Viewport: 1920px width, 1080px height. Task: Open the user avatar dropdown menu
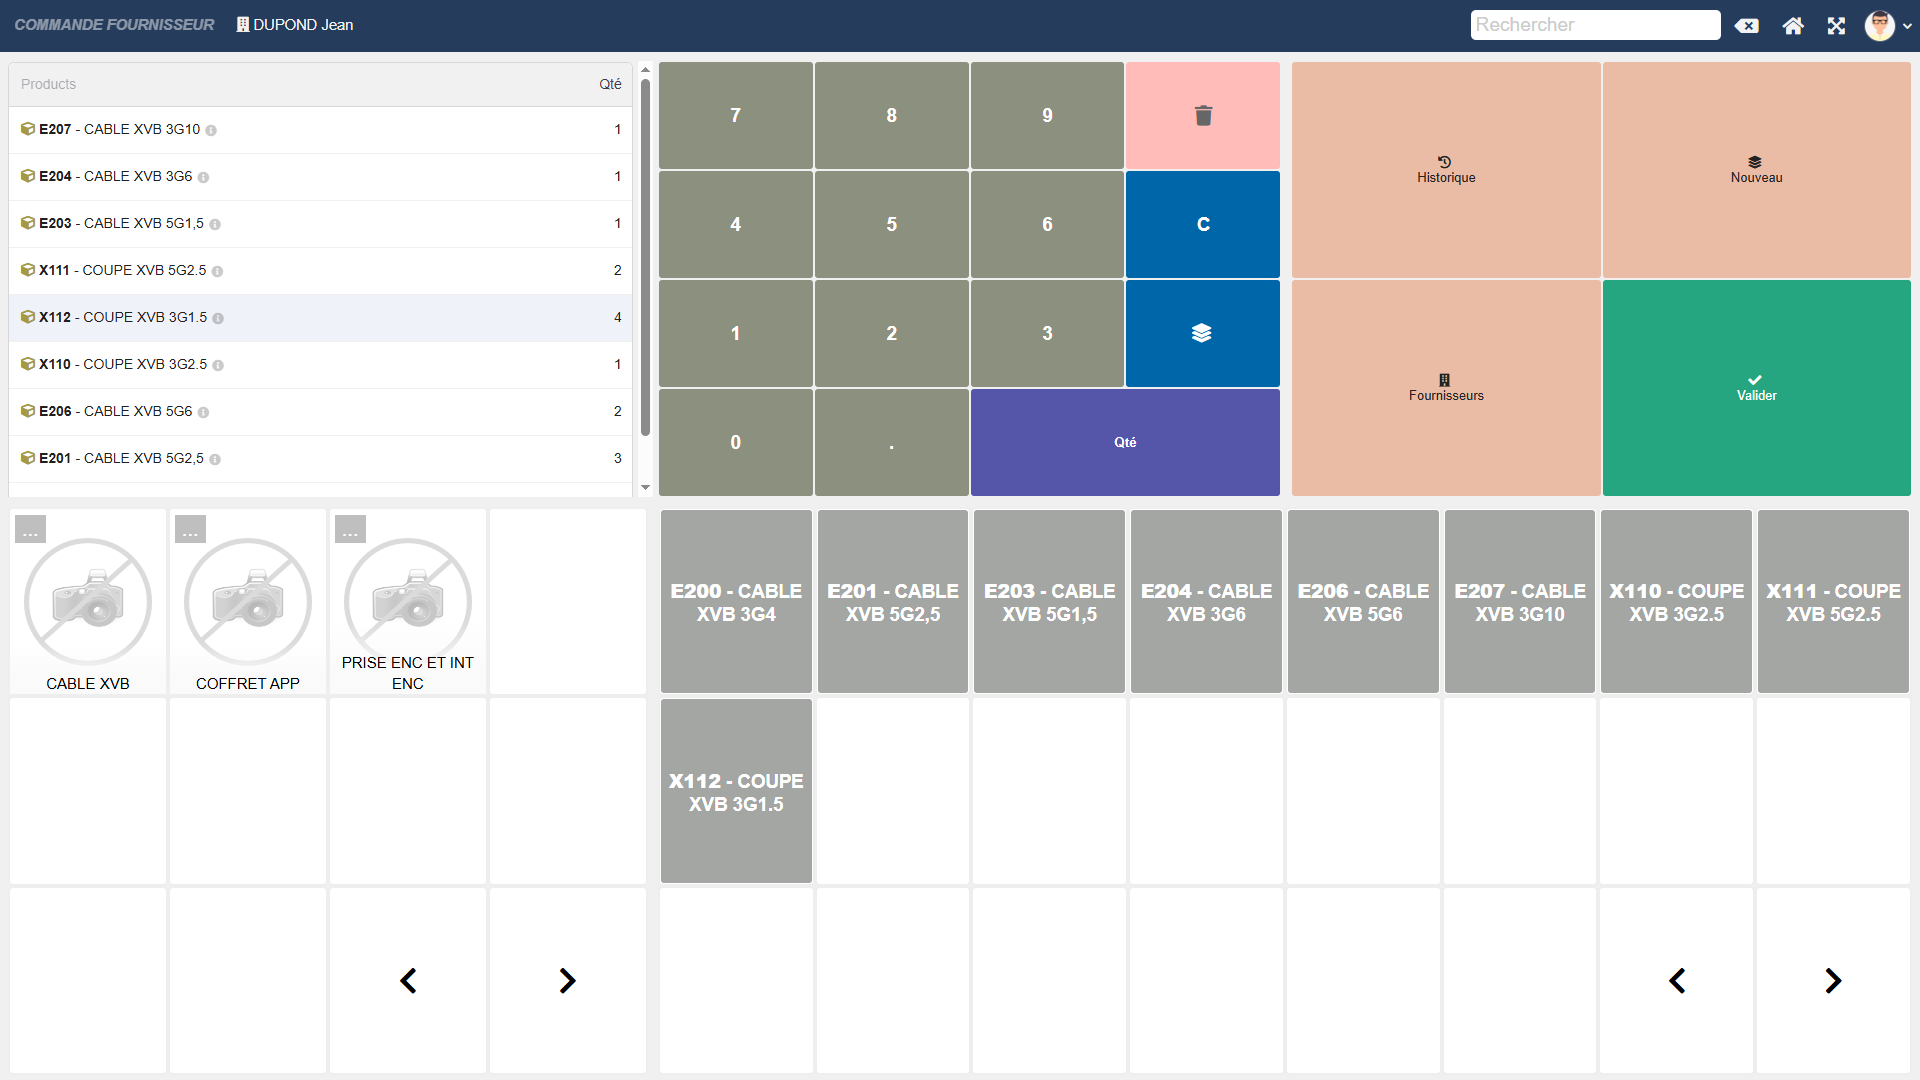click(x=1887, y=26)
